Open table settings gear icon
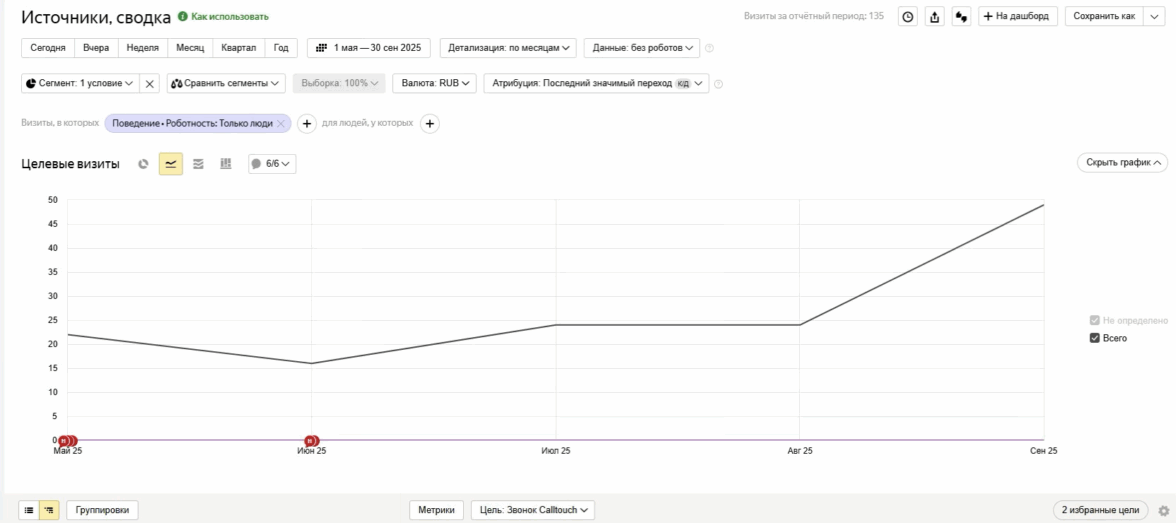Screen dimensions: 1176x523 point(1163,510)
